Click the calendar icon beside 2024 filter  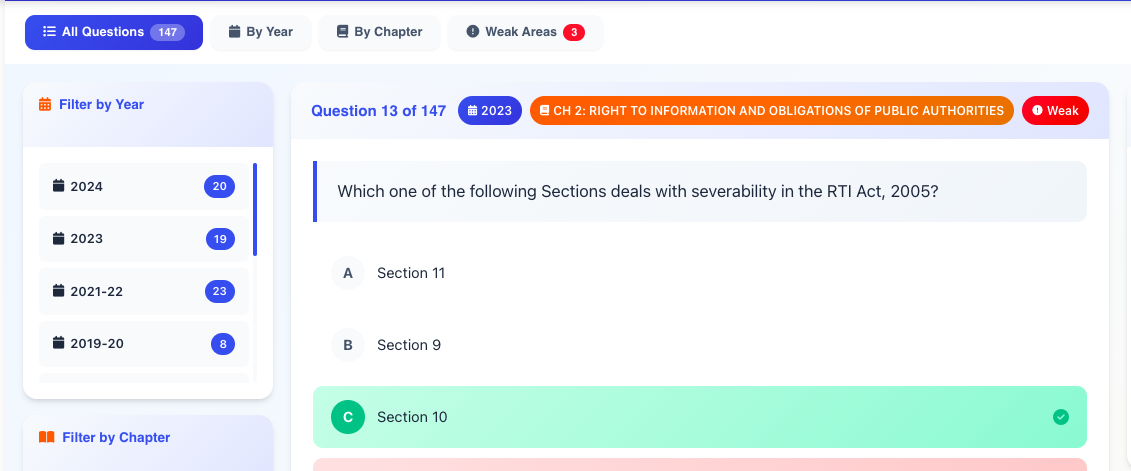tap(59, 186)
